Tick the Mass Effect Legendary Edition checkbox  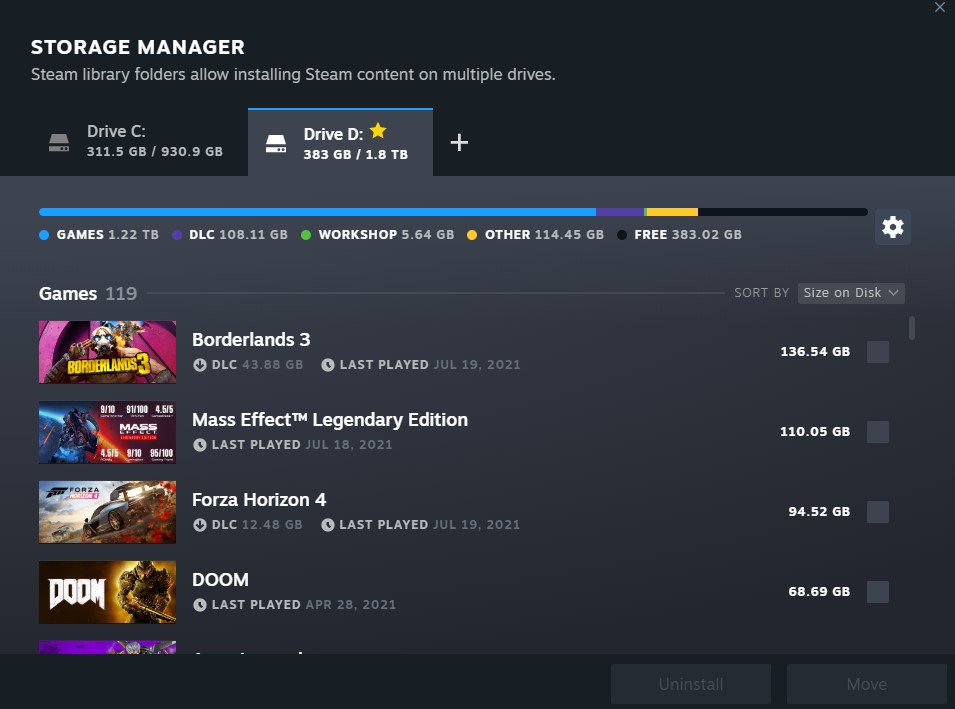coord(878,432)
